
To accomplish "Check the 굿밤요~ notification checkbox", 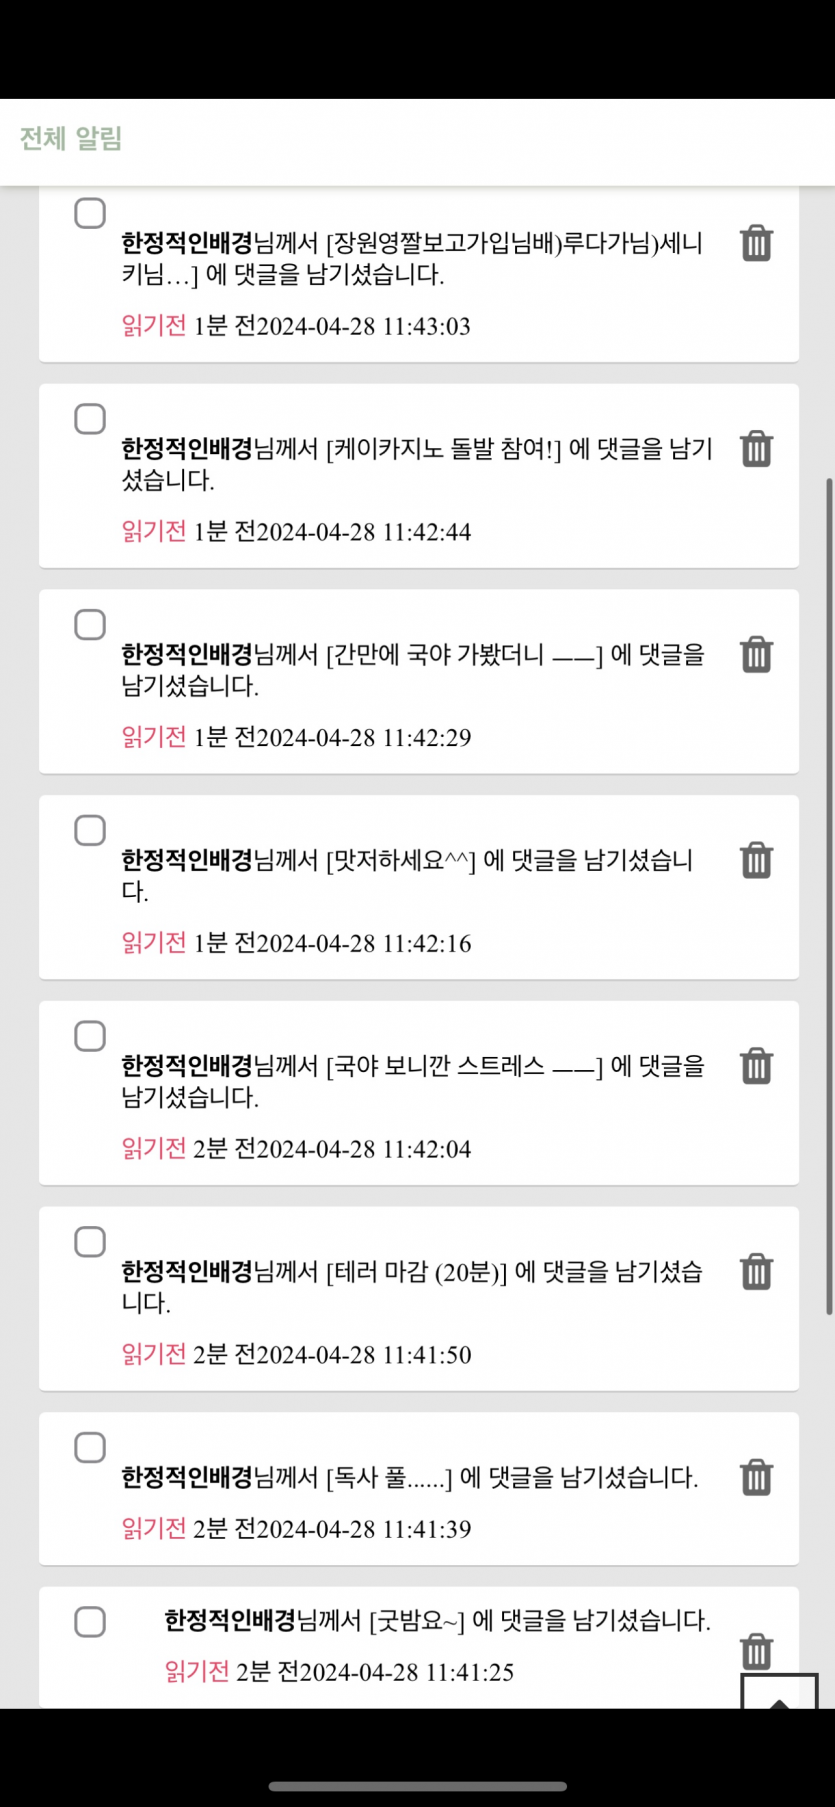I will (x=90, y=1622).
